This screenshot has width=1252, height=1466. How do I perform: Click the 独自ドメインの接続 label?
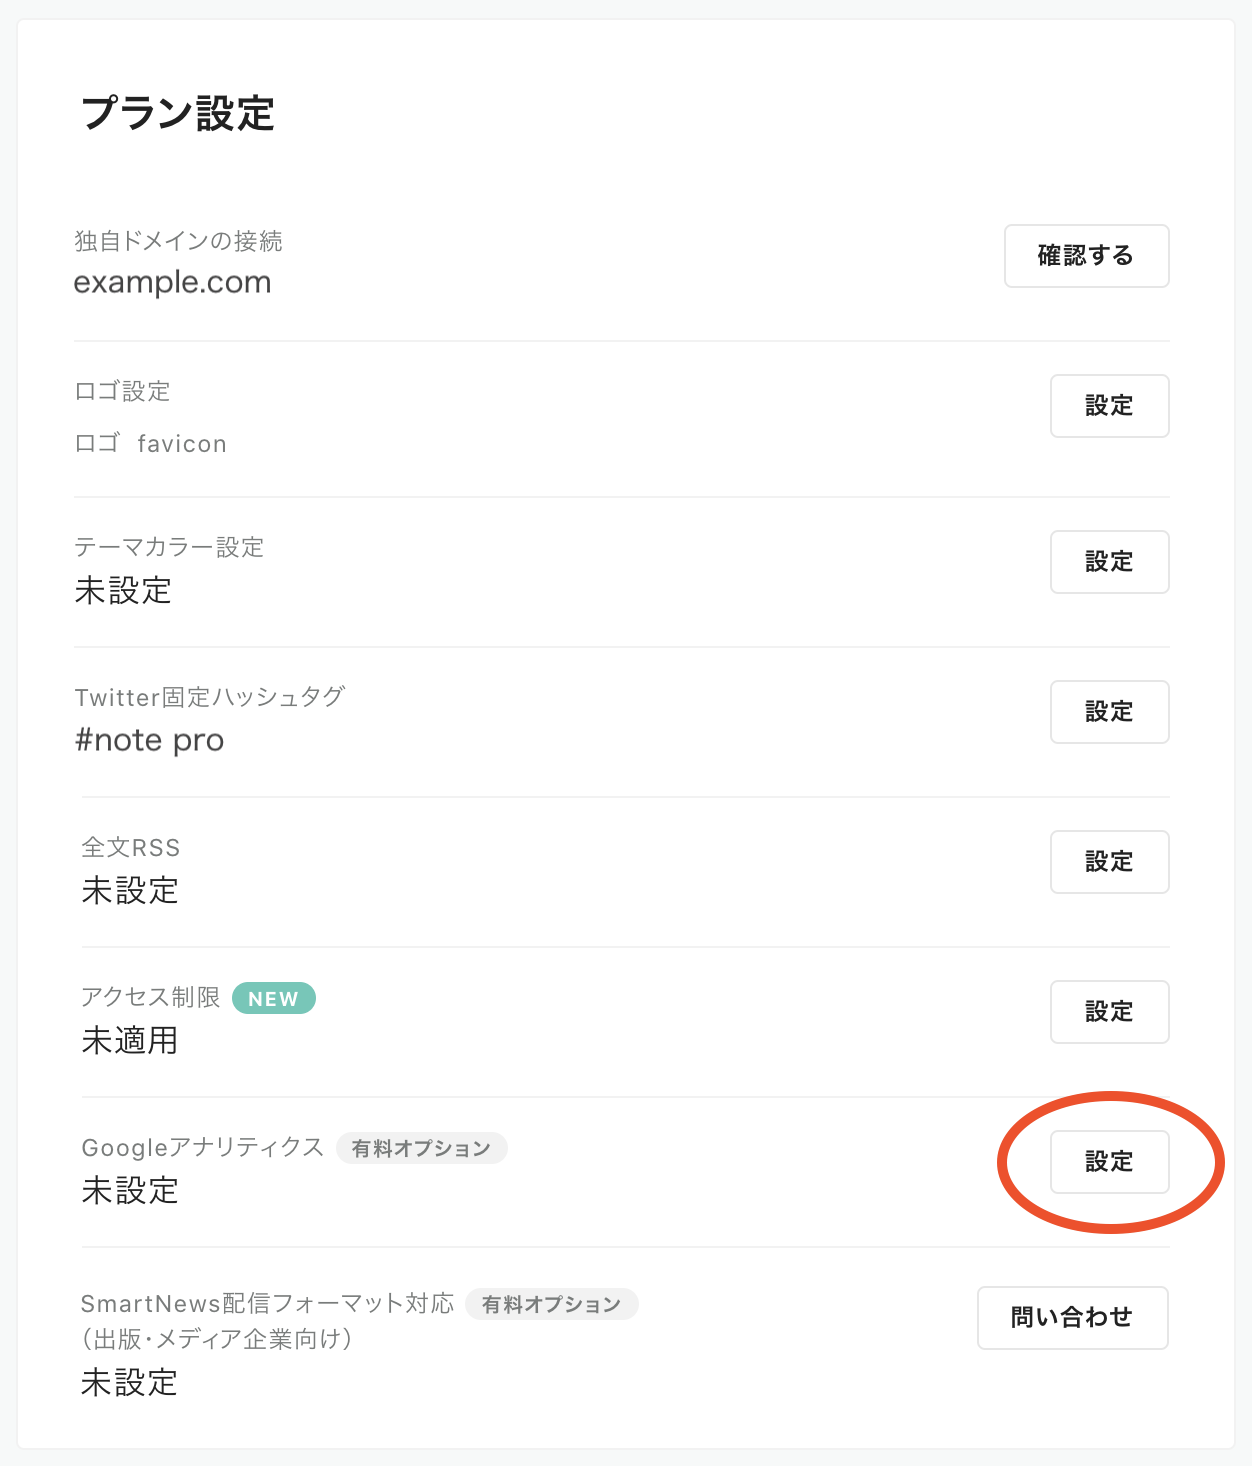point(178,241)
